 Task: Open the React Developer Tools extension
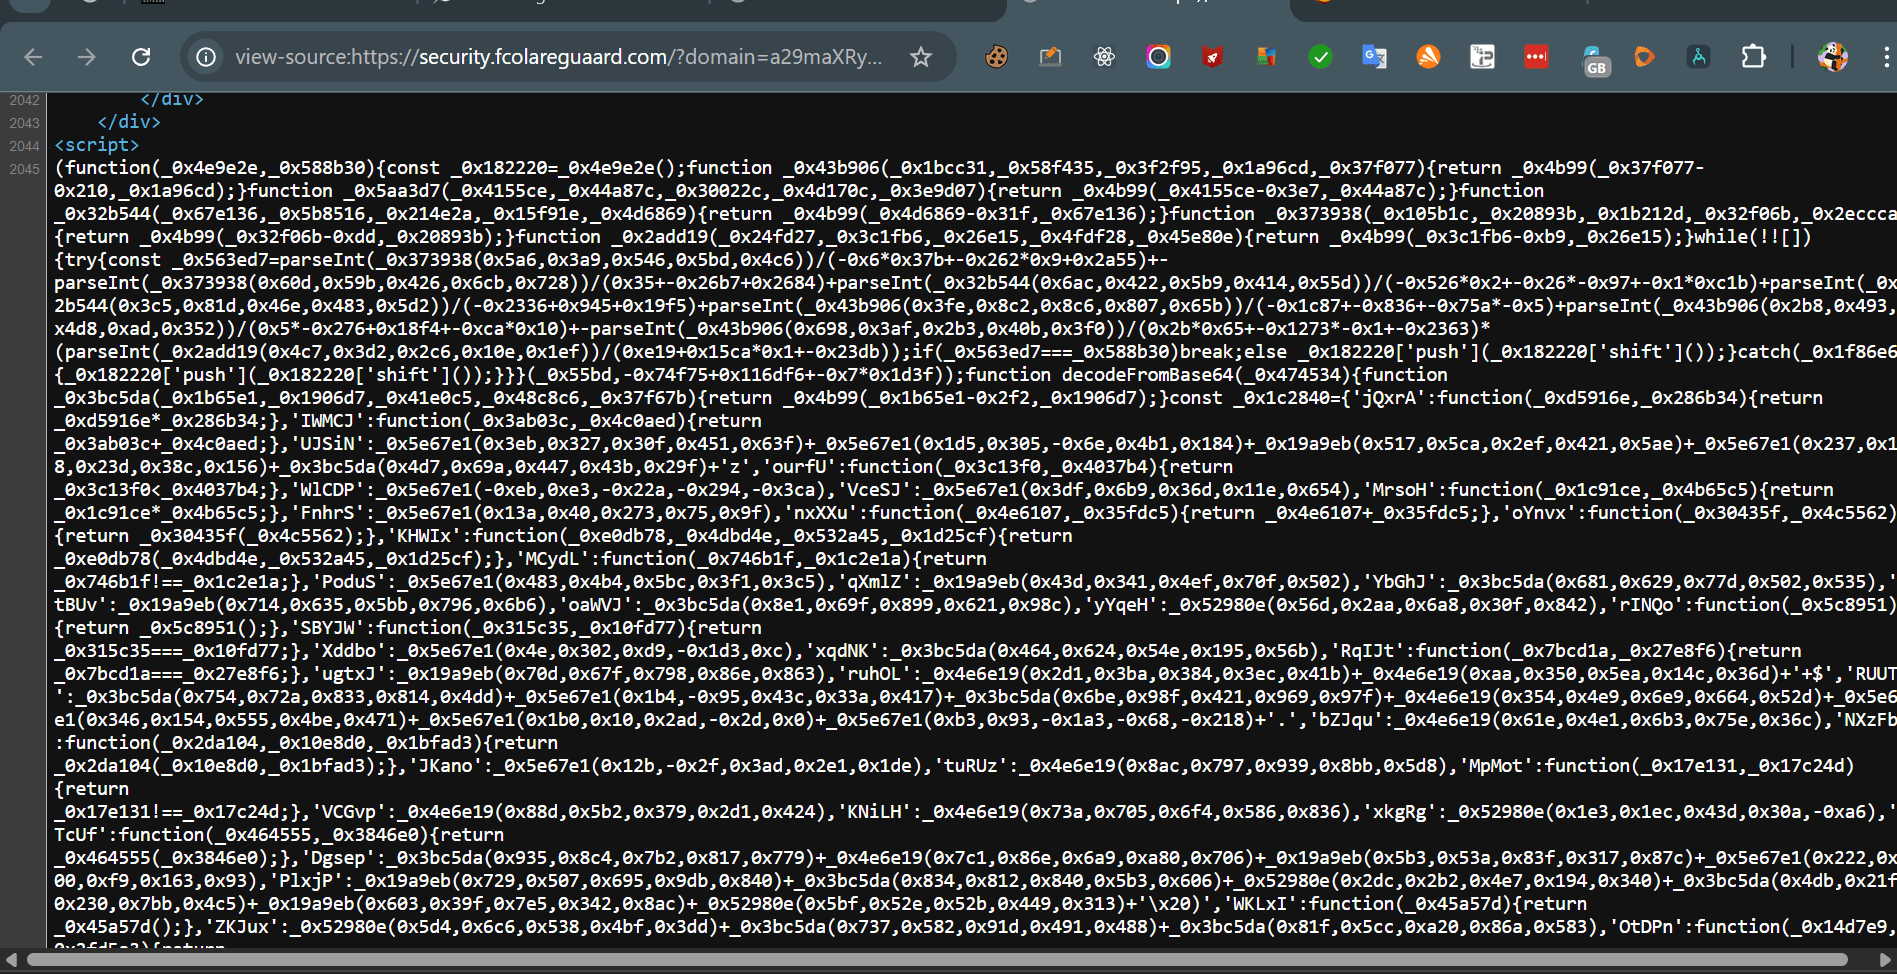coord(1104,57)
